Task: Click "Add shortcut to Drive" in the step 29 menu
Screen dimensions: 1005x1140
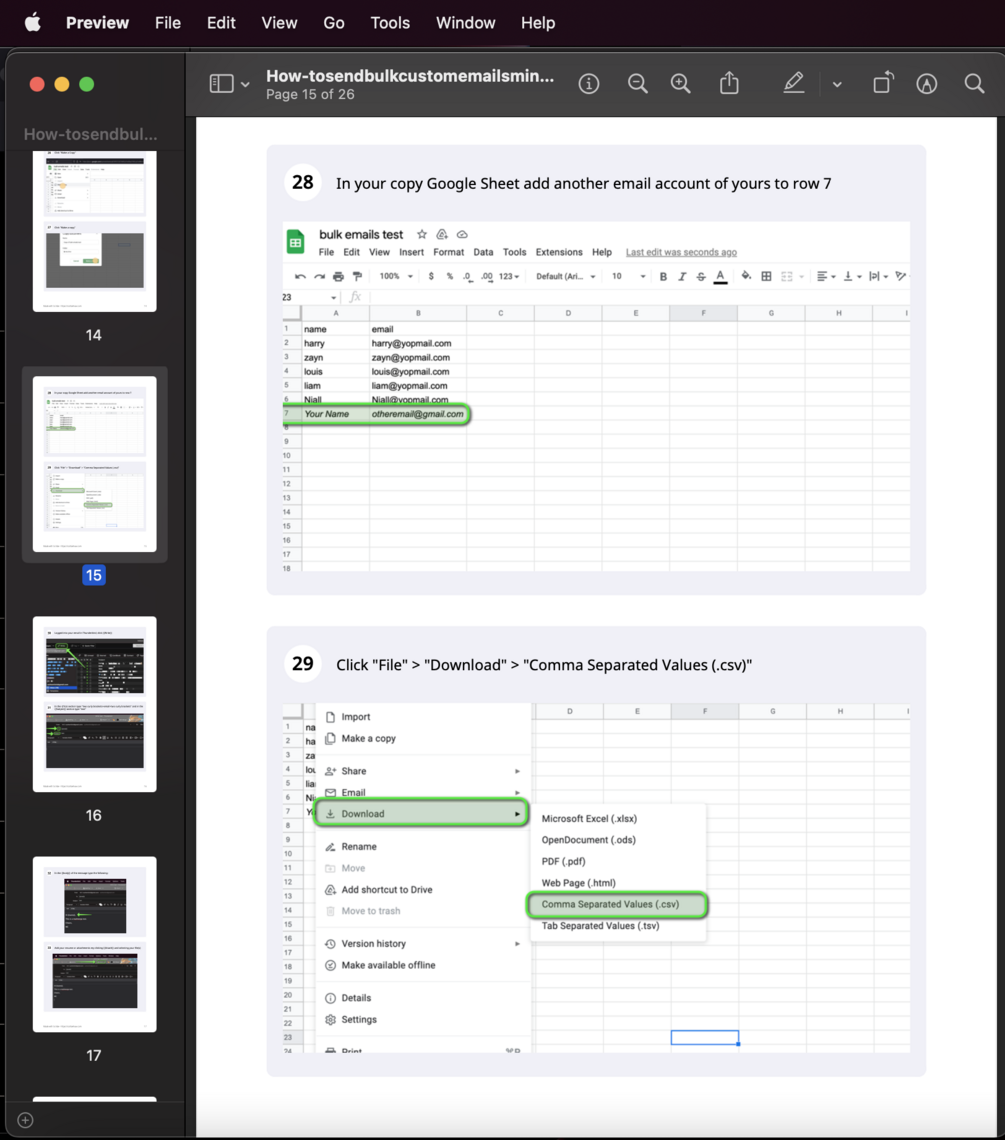Action: (387, 890)
